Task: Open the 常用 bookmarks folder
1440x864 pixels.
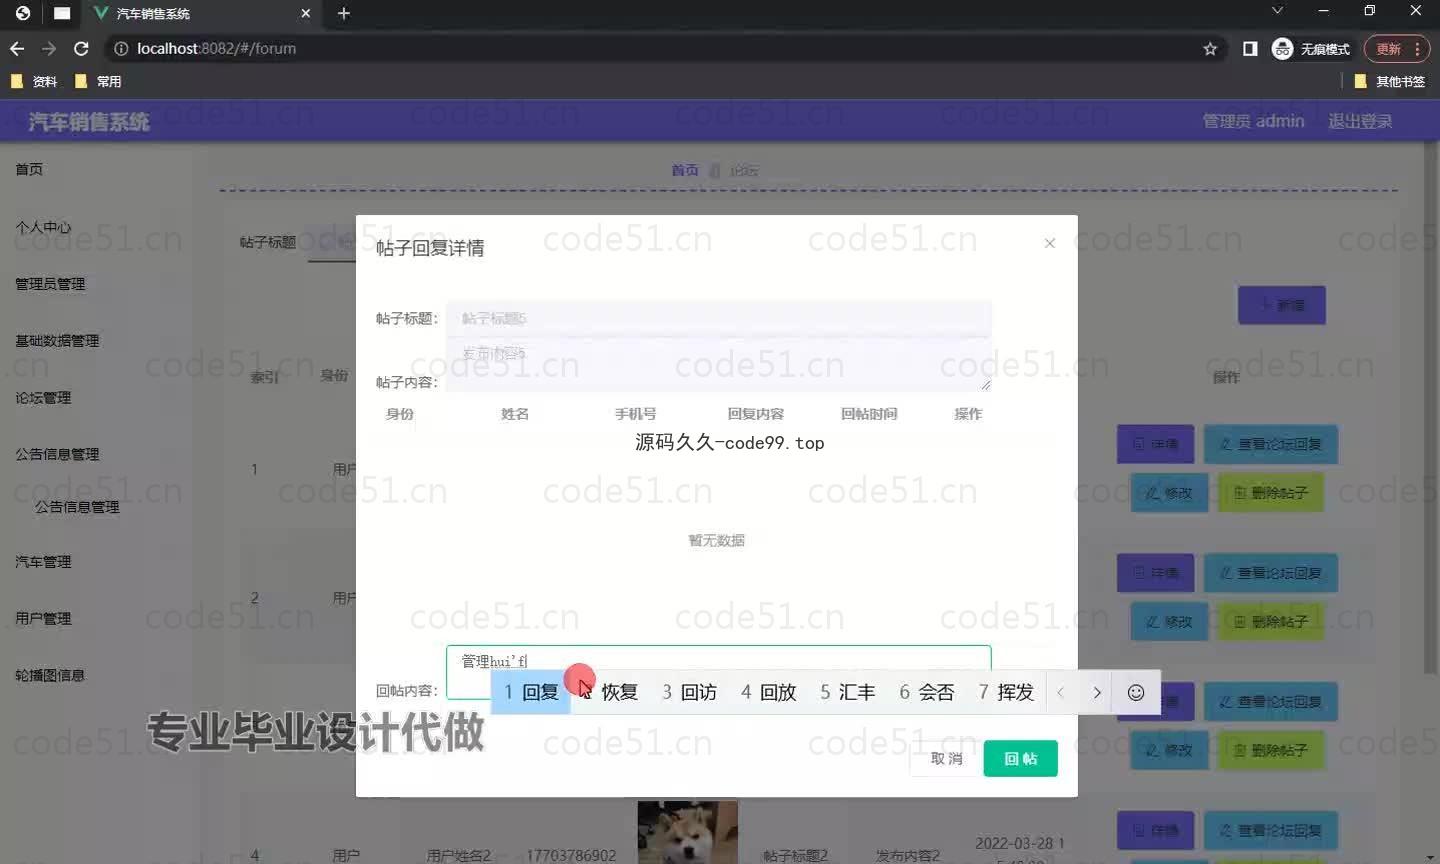Action: point(98,81)
